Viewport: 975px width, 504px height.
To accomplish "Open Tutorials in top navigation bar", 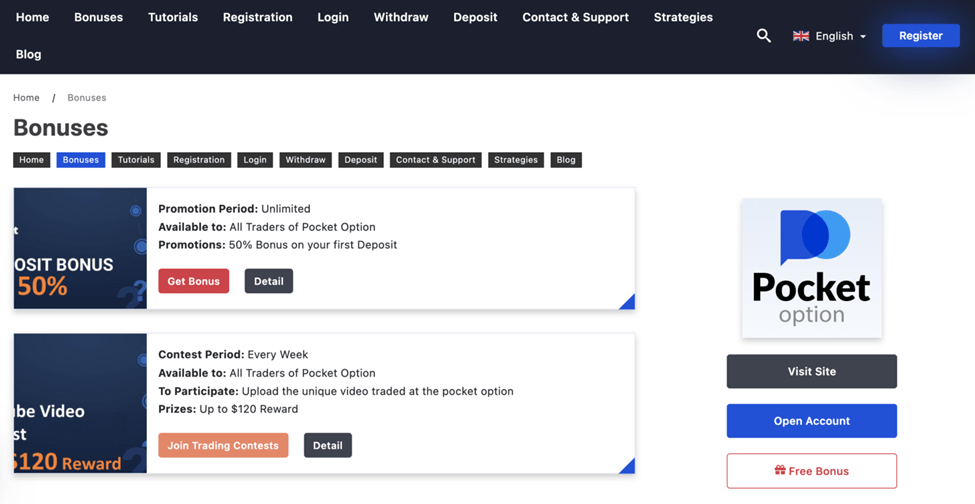I will coord(173,17).
